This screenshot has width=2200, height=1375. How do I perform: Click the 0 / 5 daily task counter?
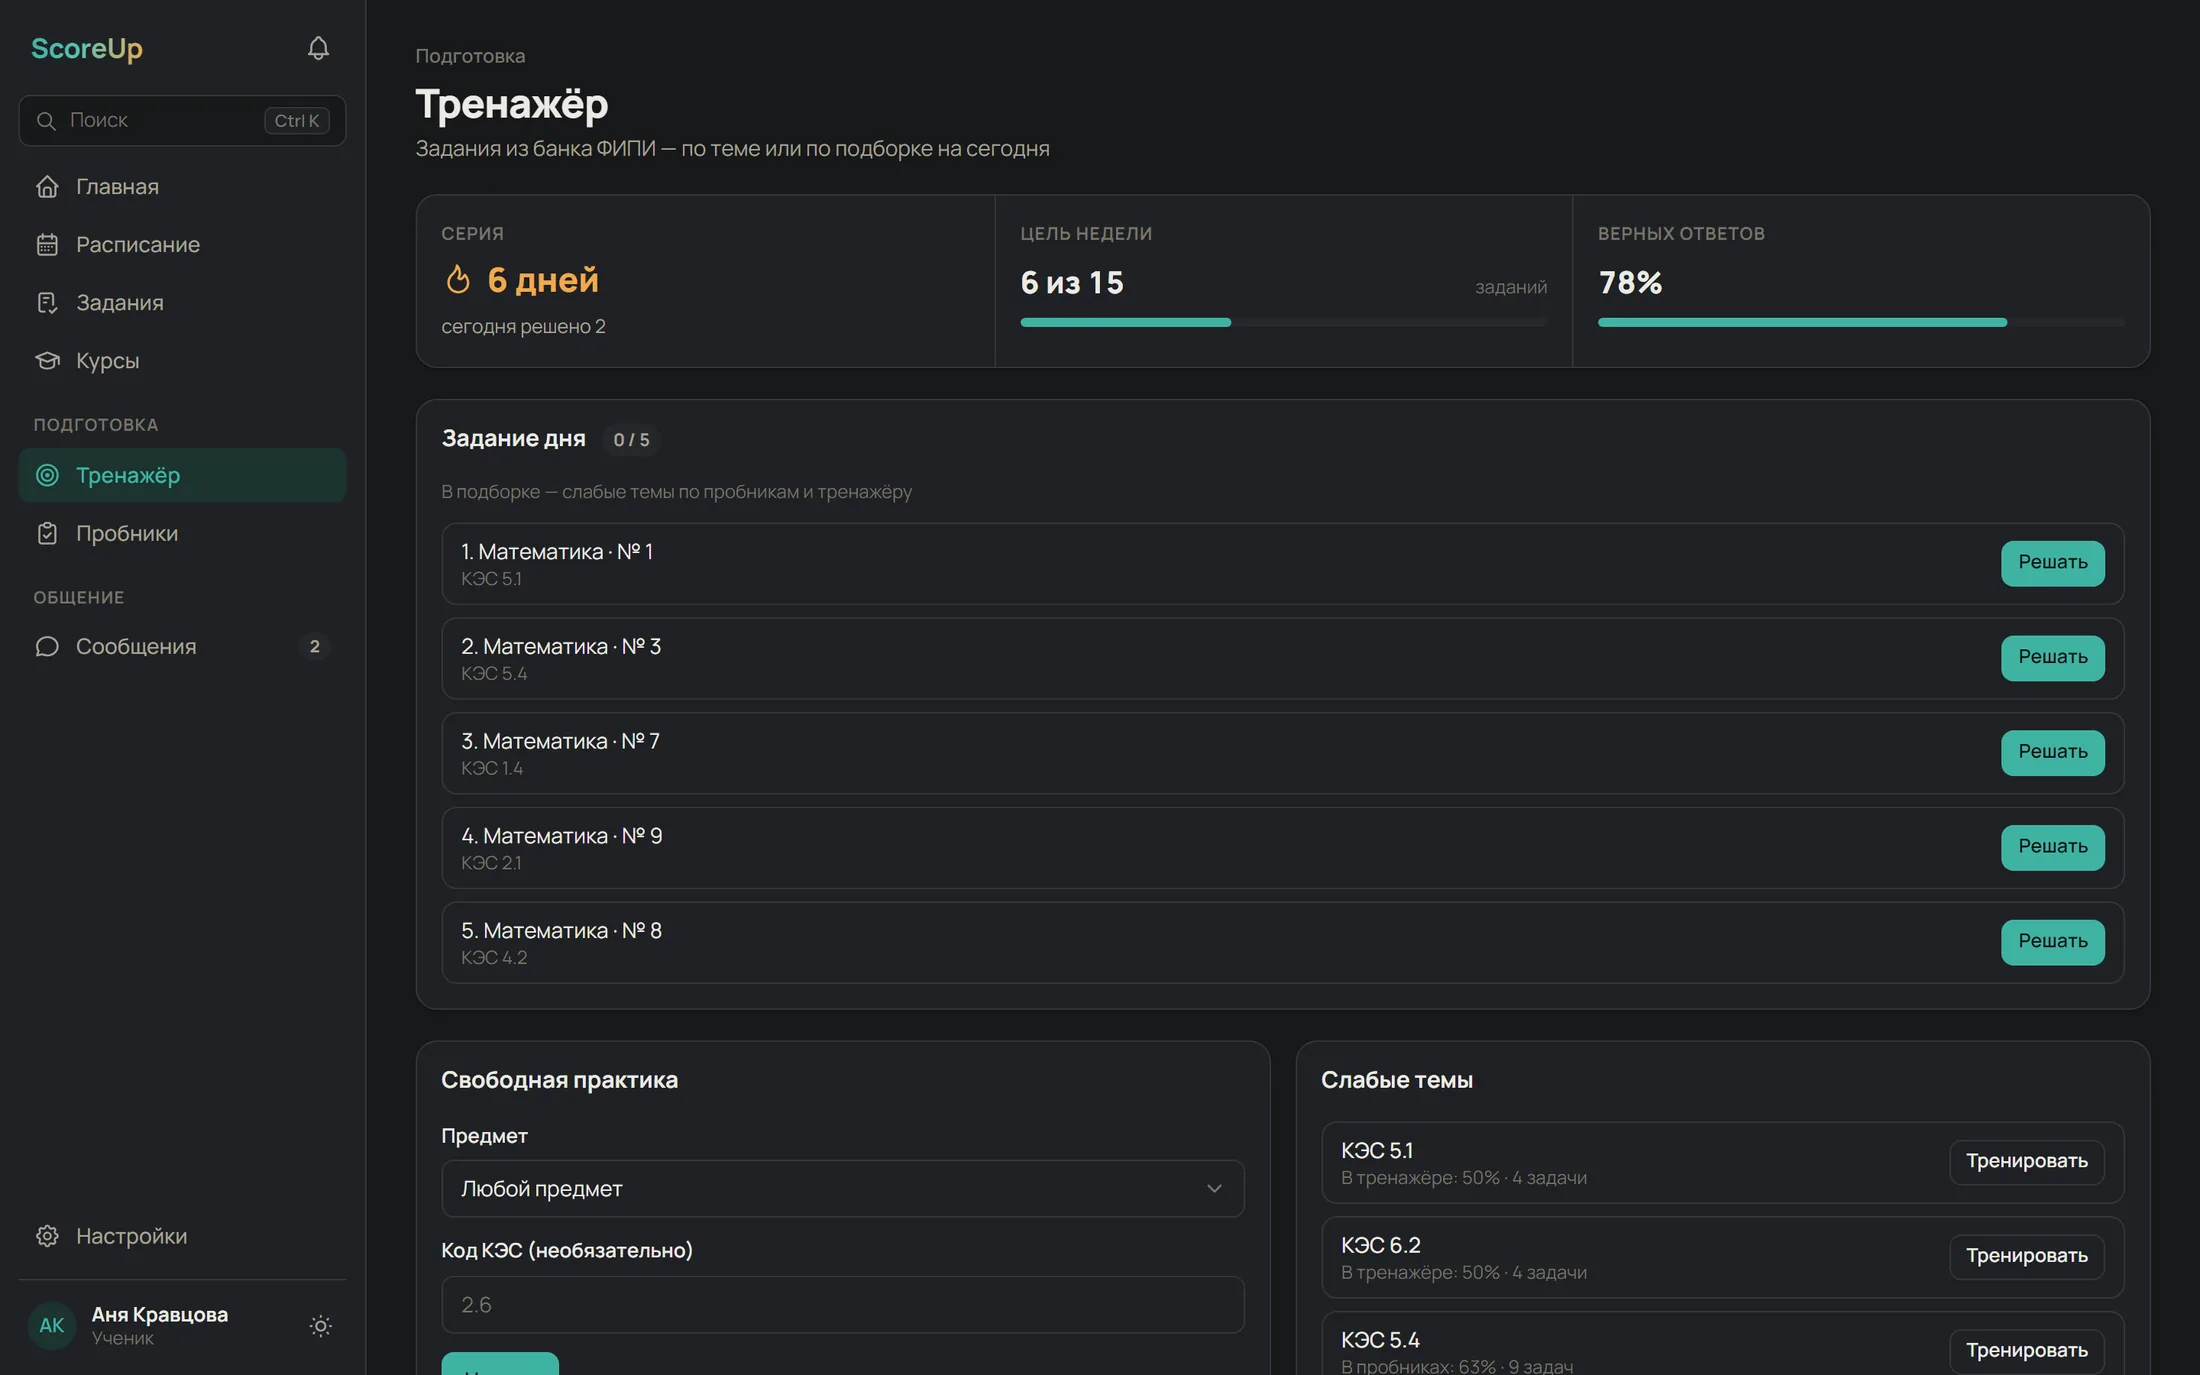631,440
